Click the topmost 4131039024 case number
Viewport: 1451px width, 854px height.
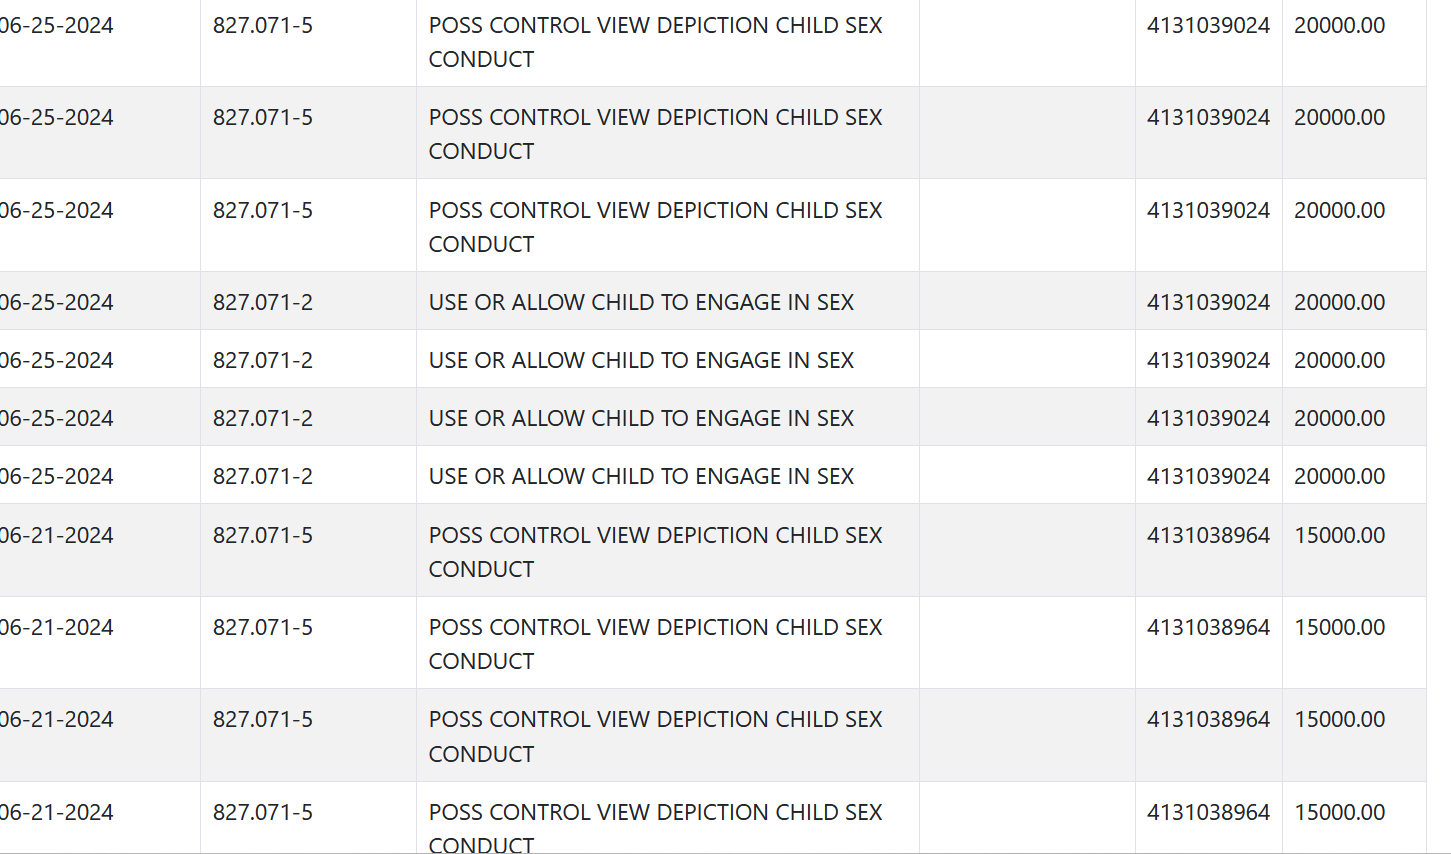(x=1208, y=25)
